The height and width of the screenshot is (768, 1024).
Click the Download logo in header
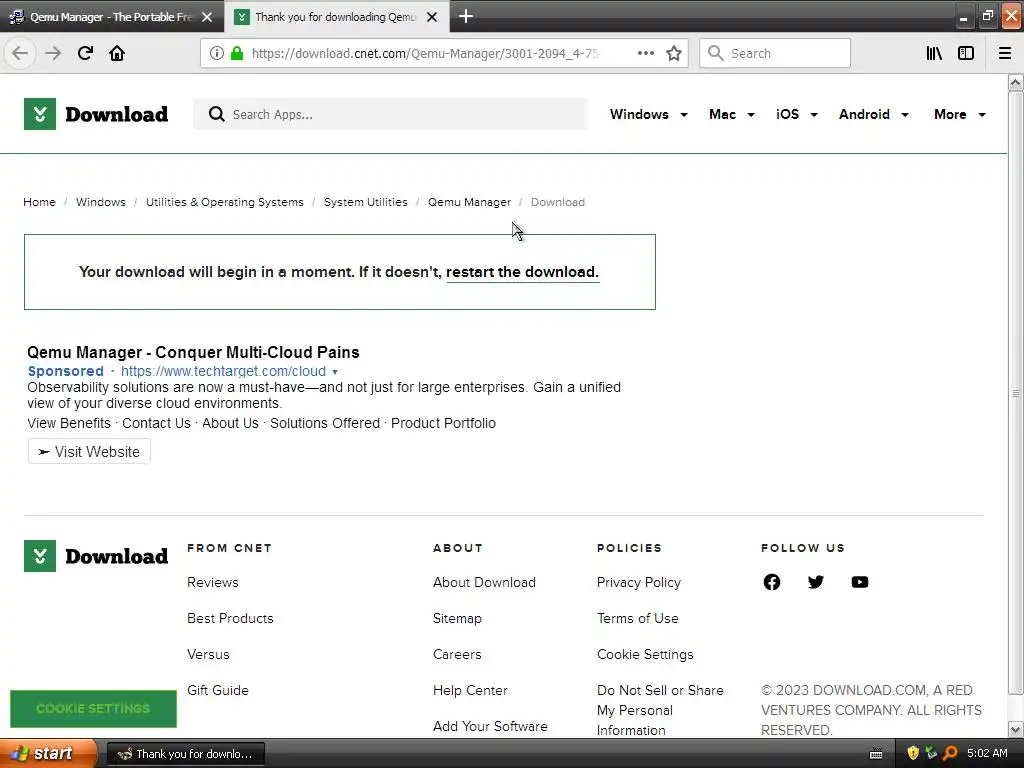point(96,114)
